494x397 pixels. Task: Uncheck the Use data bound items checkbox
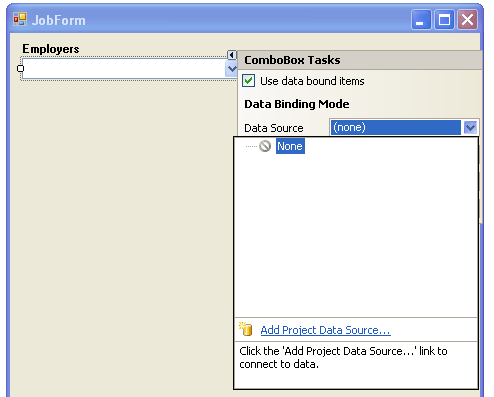coord(249,81)
